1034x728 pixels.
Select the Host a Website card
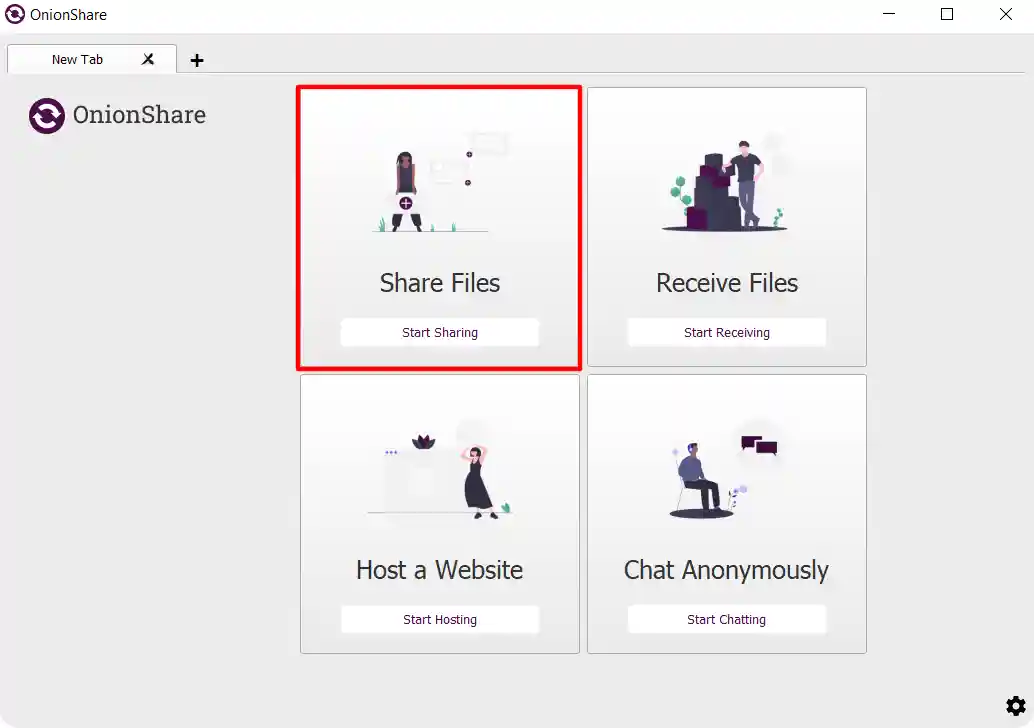439,513
